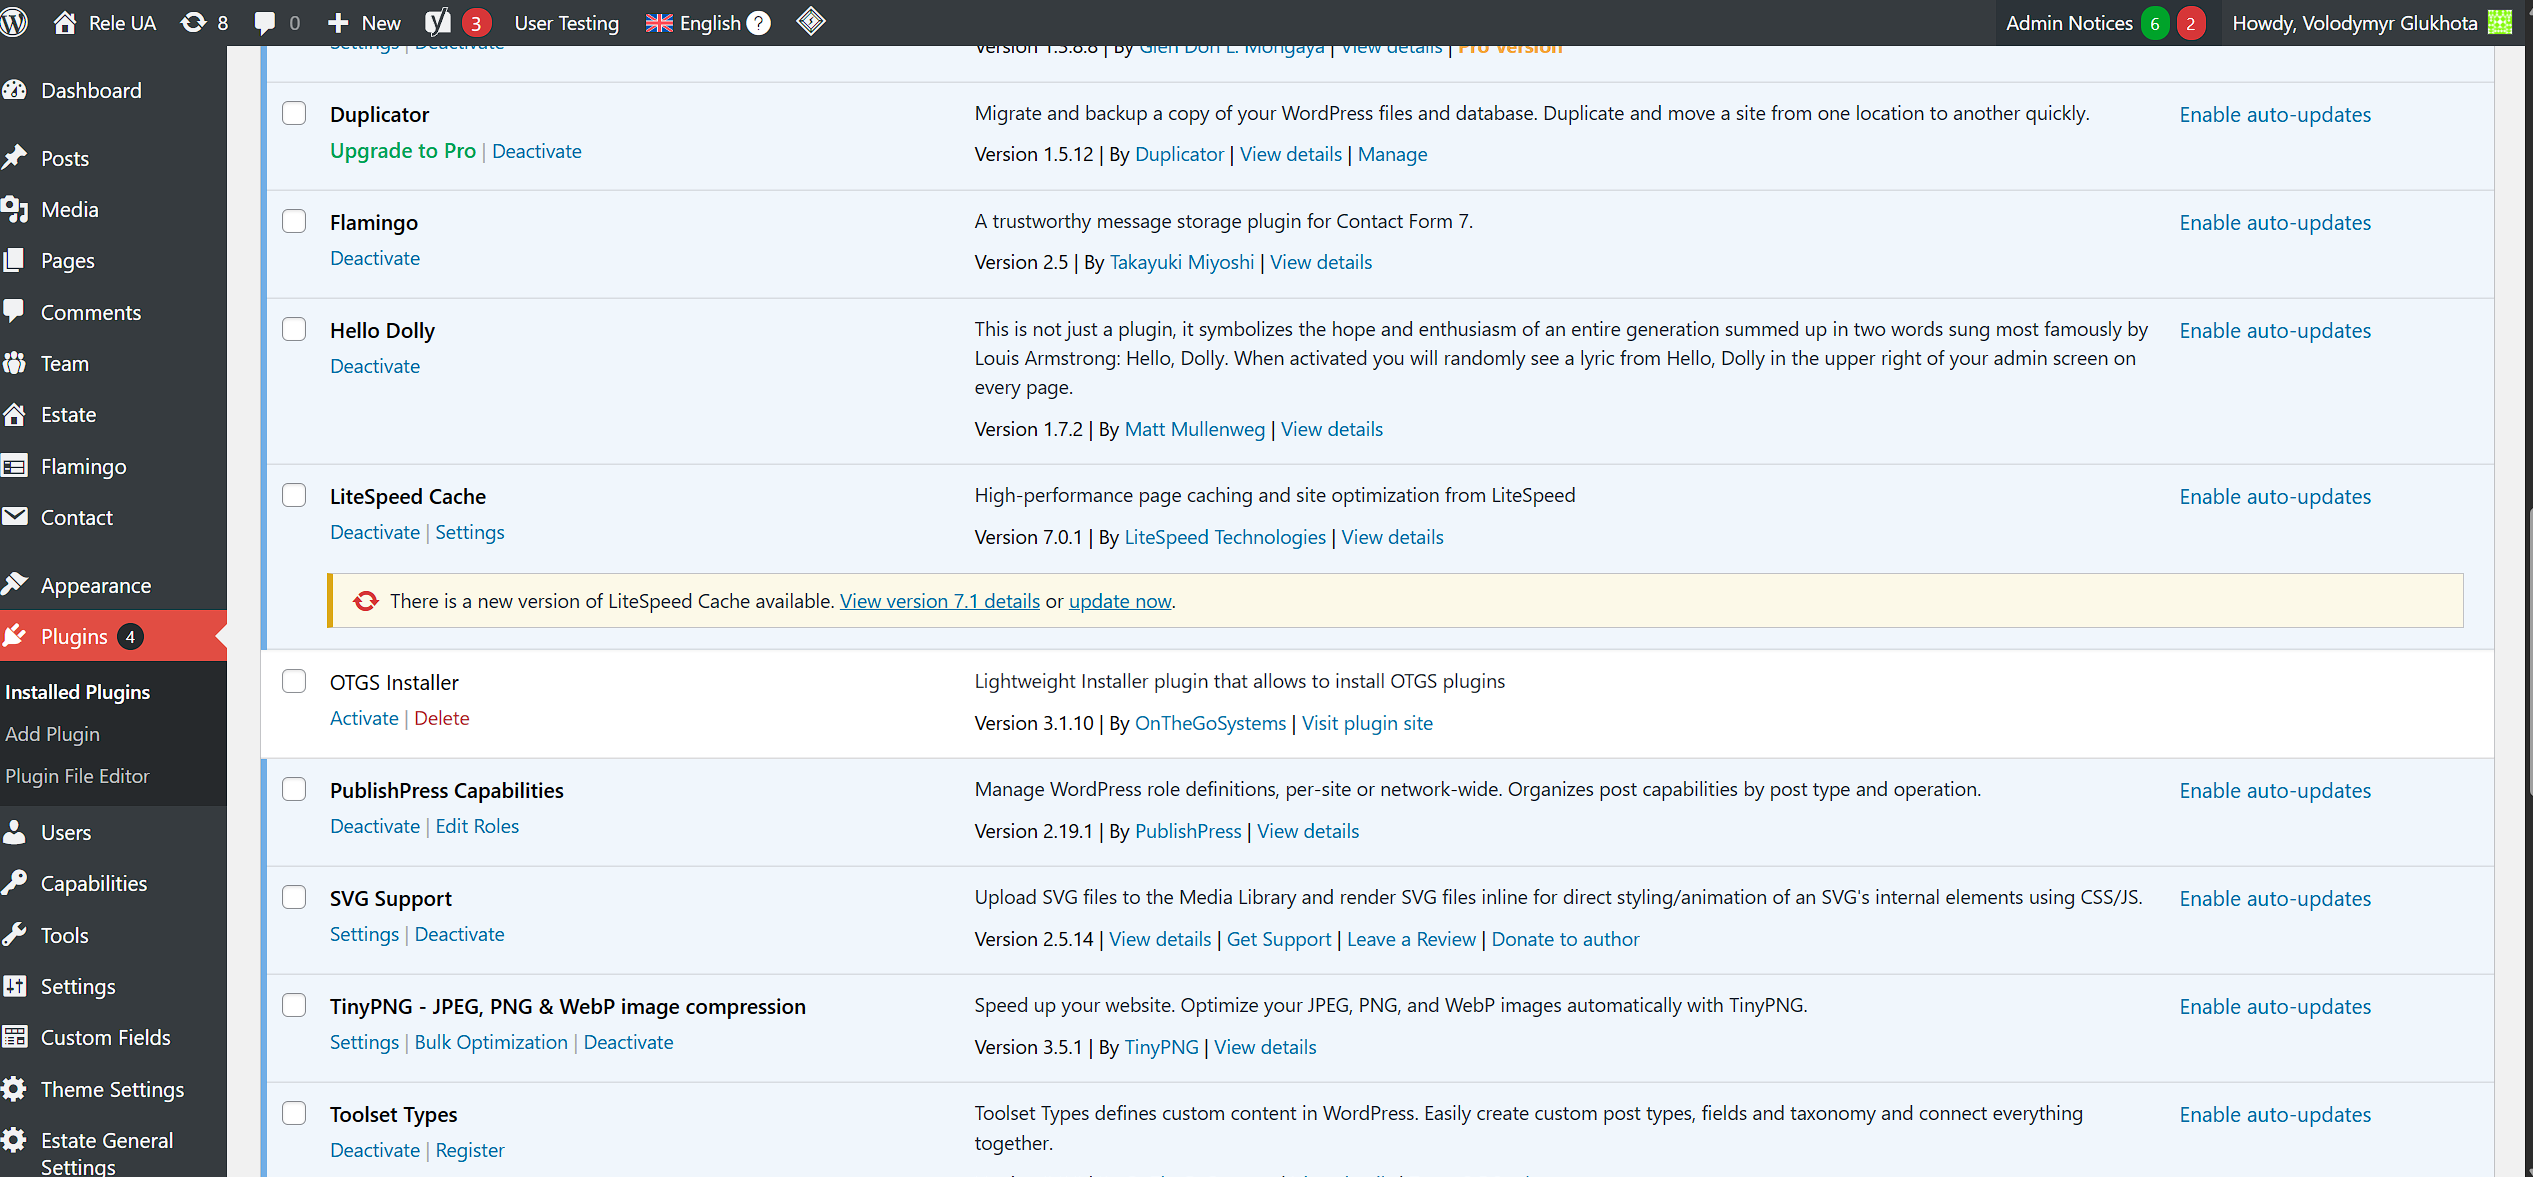This screenshot has height=1177, width=2533.
Task: Open the updates icon showing 8
Action: point(193,22)
